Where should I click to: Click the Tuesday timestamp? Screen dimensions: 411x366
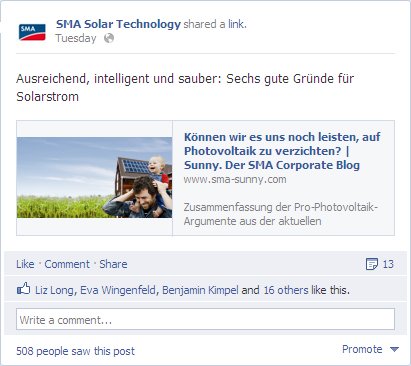pyautogui.click(x=76, y=38)
